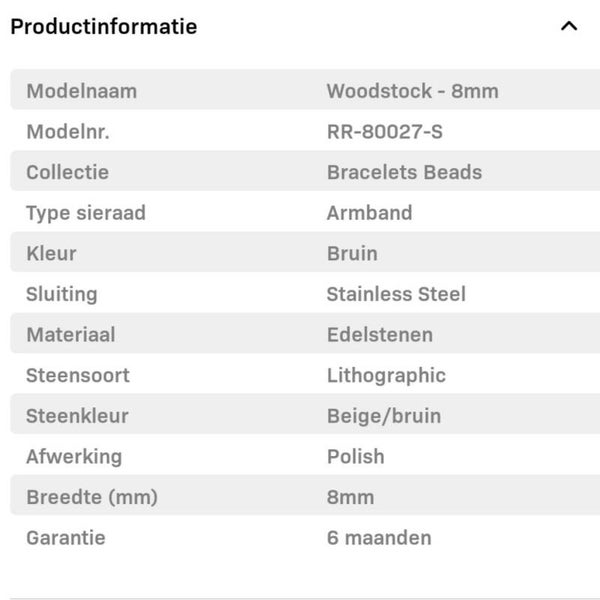Click the Polish finish value
The image size is (600, 600).
[355, 456]
